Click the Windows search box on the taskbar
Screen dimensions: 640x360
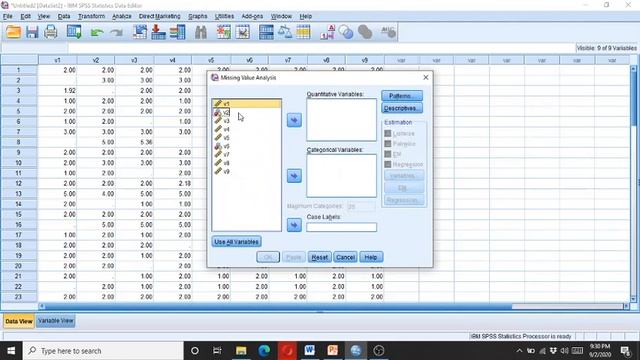(x=103, y=351)
